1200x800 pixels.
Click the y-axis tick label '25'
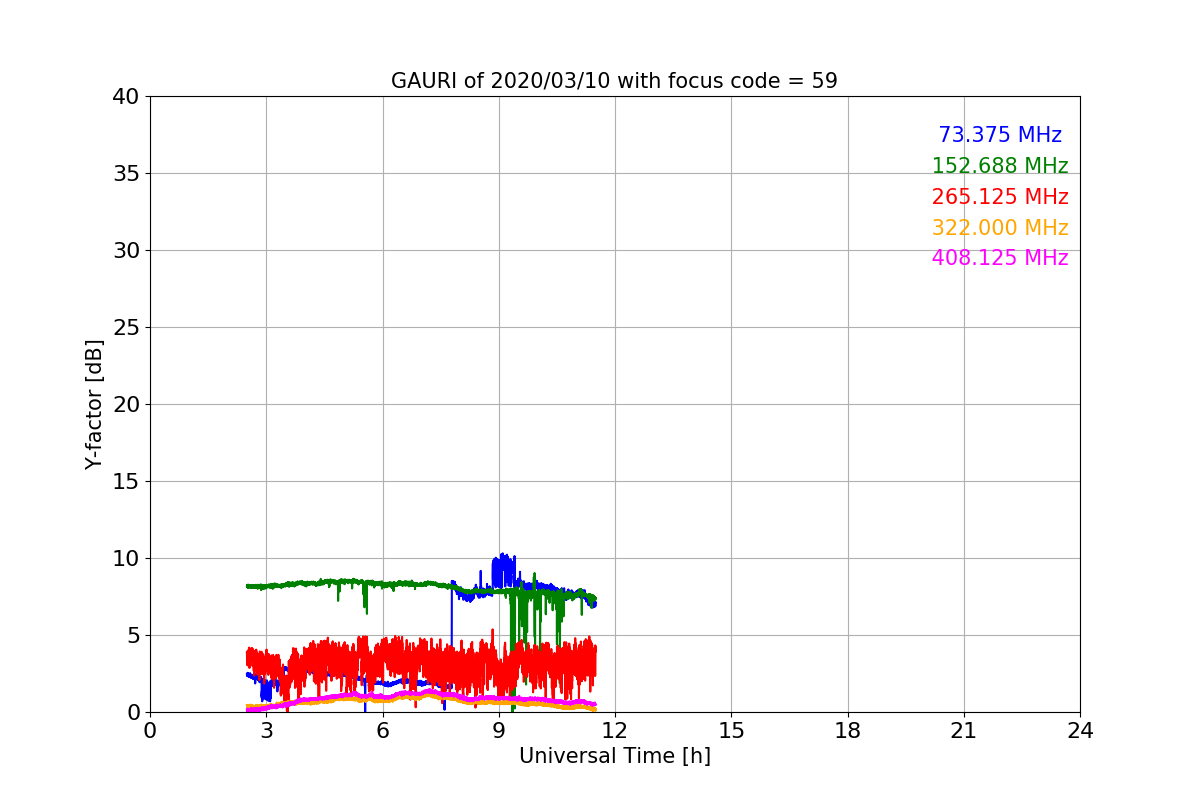tap(126, 328)
